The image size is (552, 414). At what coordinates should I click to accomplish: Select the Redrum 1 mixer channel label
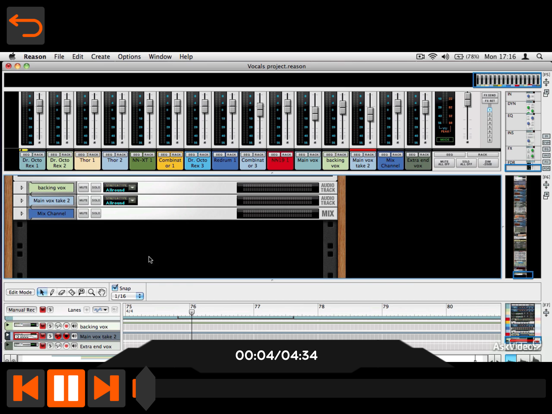pos(225,162)
